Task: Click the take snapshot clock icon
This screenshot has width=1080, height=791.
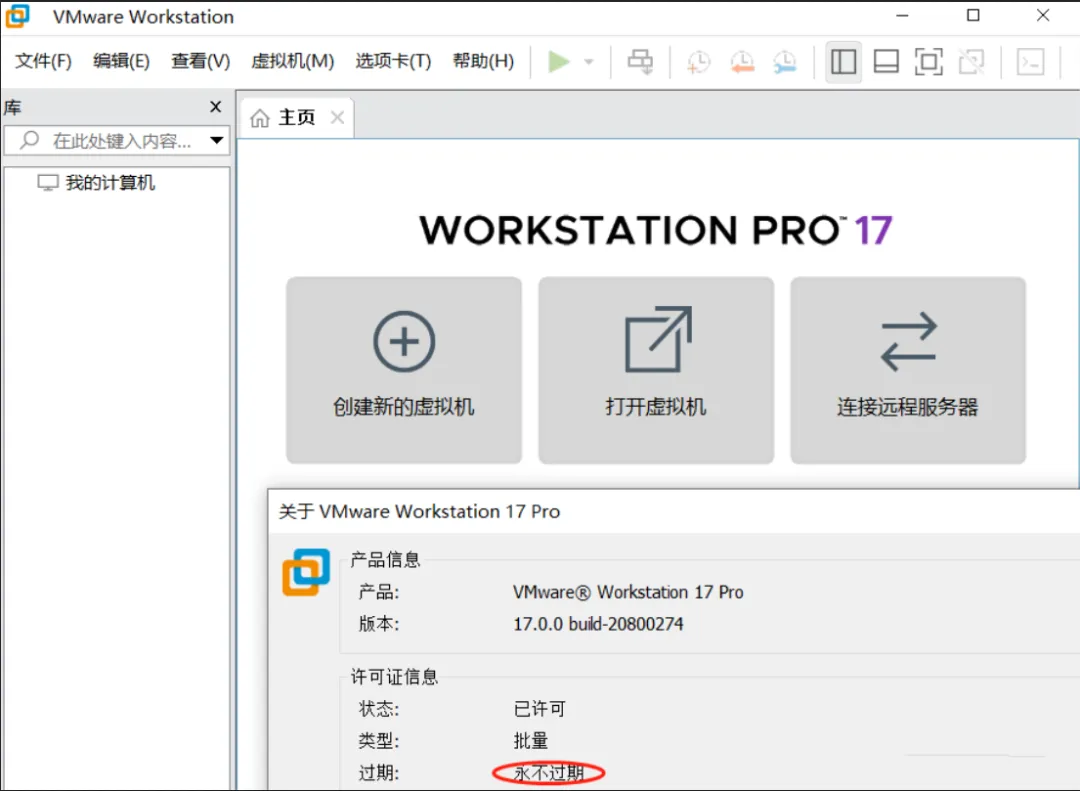Action: point(698,62)
